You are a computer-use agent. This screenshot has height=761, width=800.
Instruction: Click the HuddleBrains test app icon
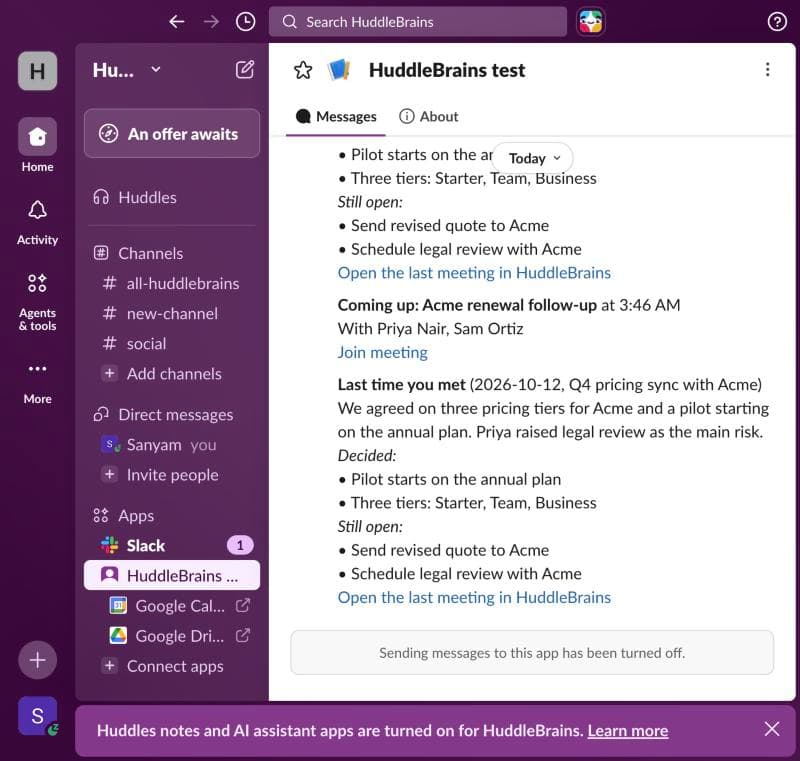[339, 70]
